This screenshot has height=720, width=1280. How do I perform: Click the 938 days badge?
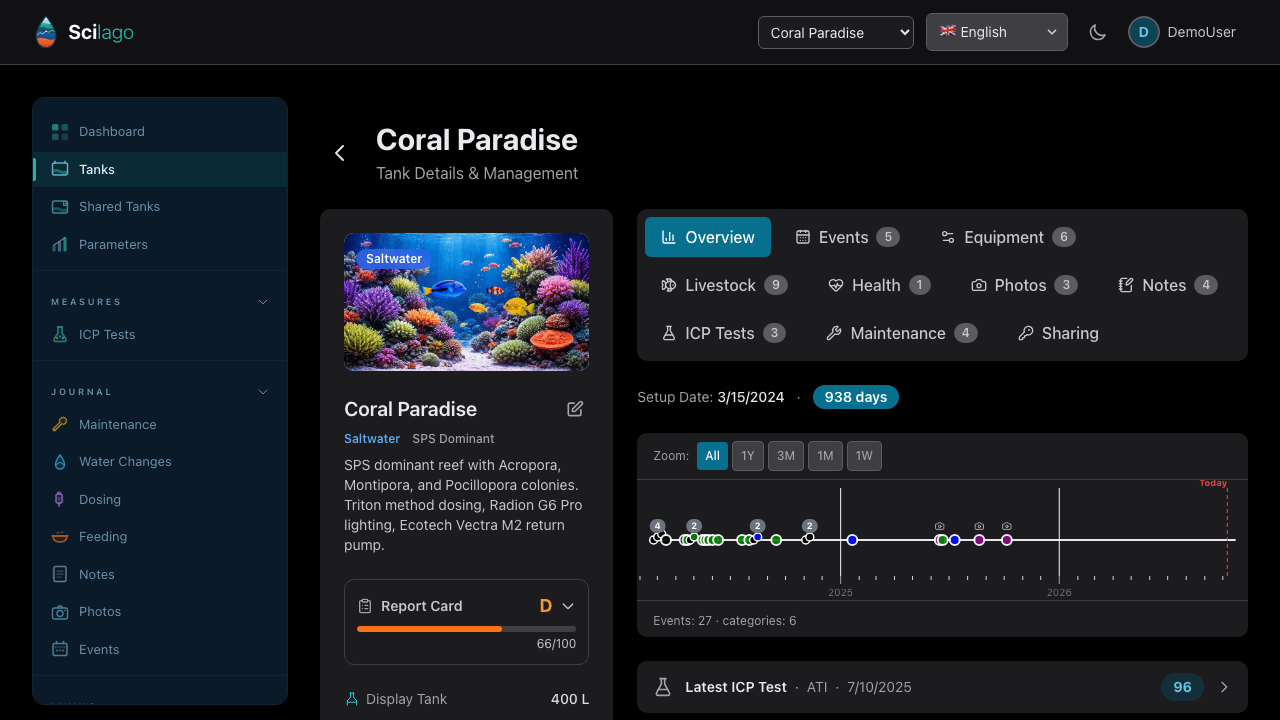[856, 397]
